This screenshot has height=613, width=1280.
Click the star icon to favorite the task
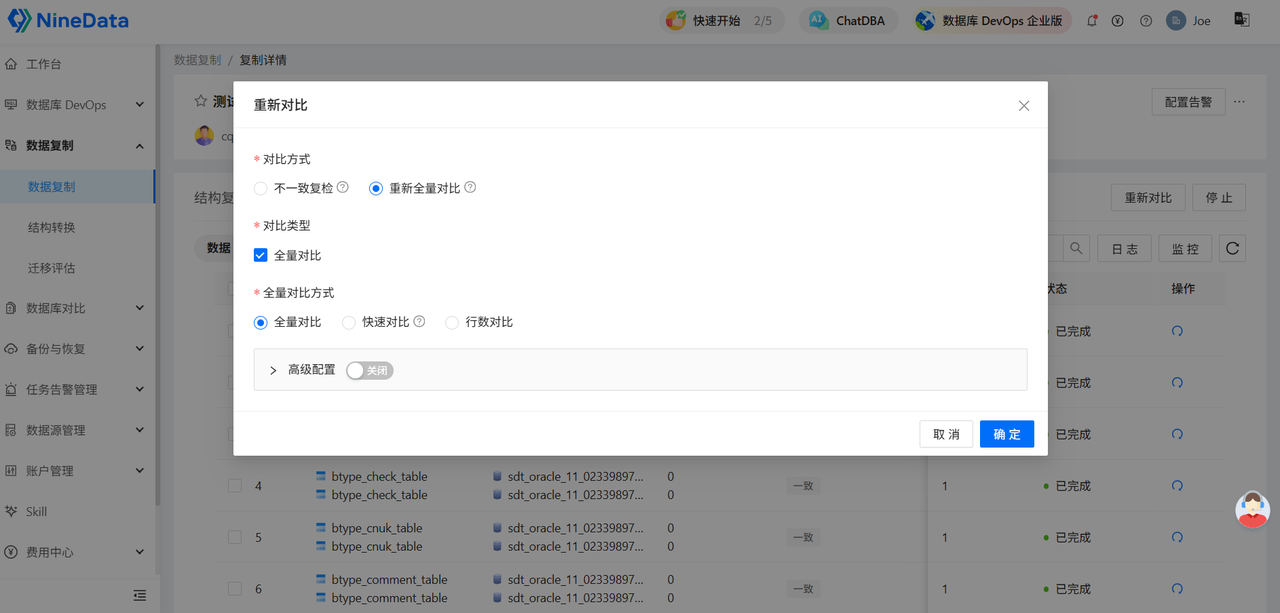200,101
